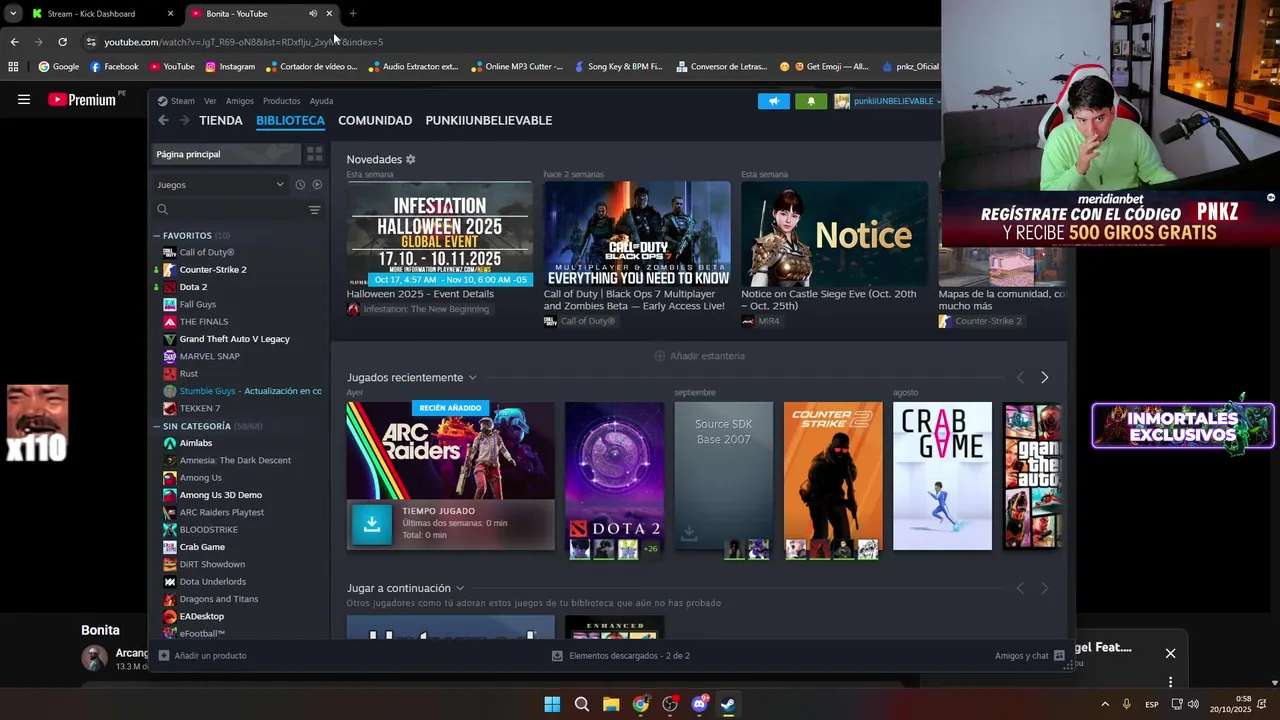Click Añadir un producto
This screenshot has width=1280, height=720.
(203, 656)
